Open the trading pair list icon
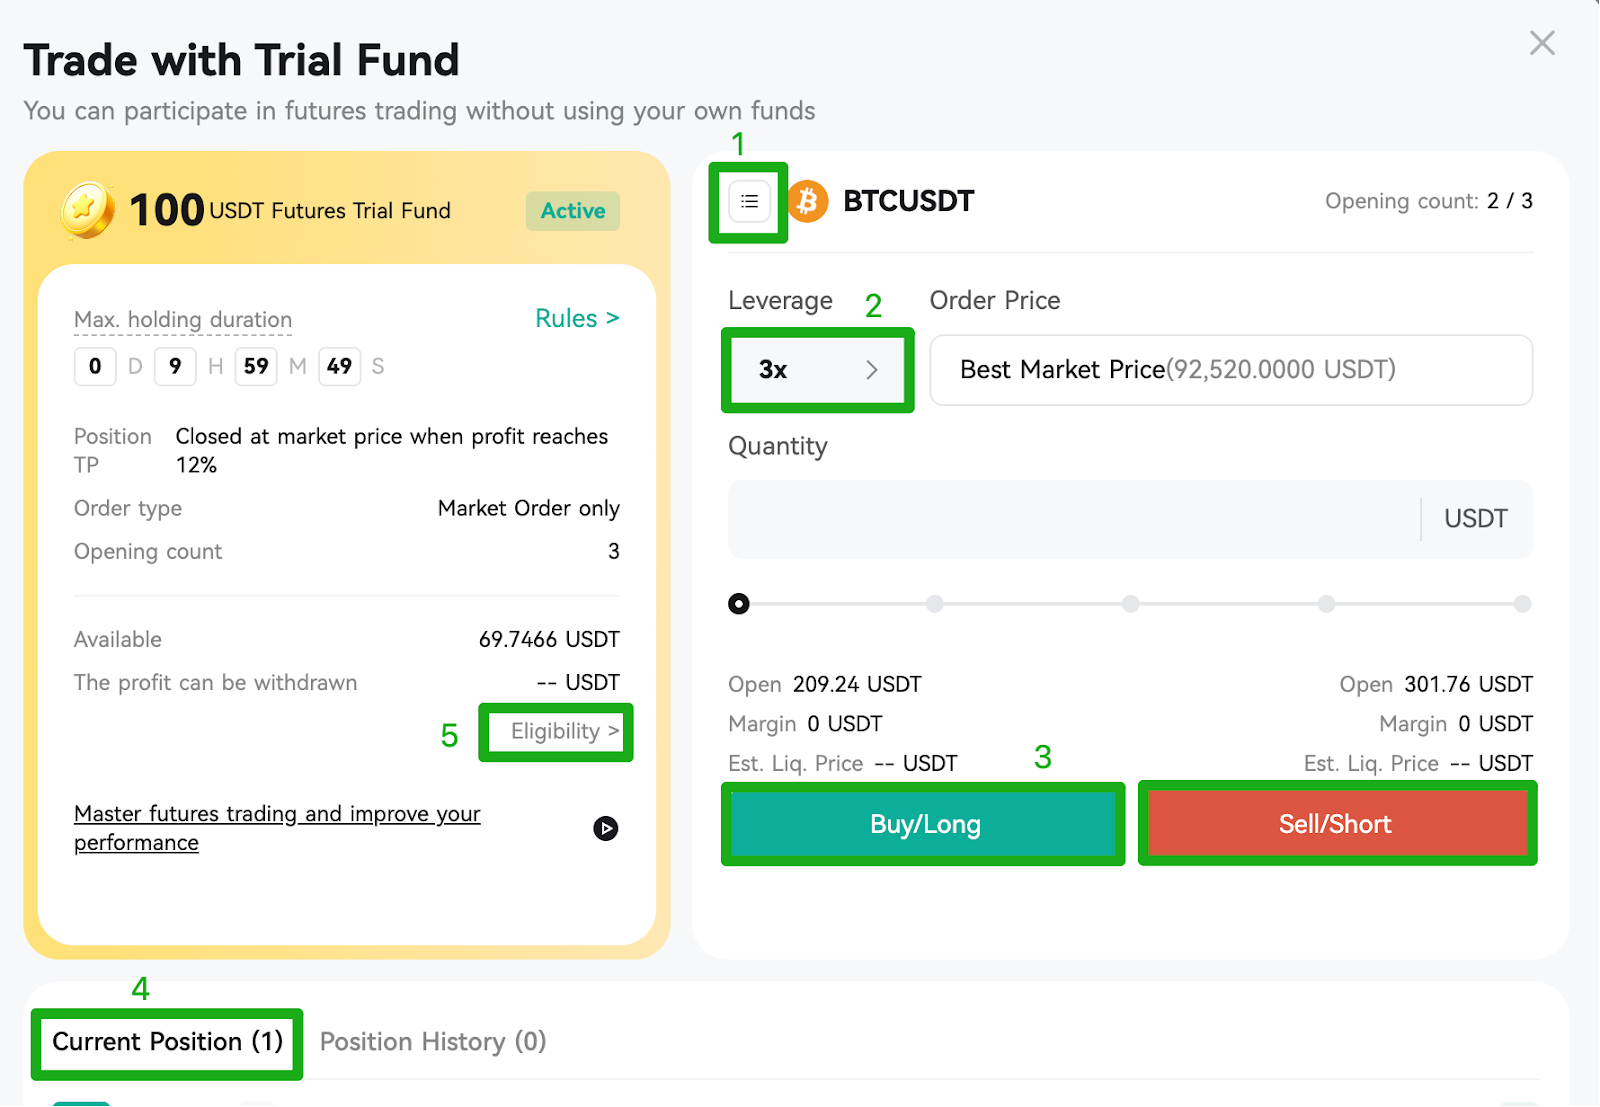Screen dimensions: 1600x1107 tap(749, 202)
